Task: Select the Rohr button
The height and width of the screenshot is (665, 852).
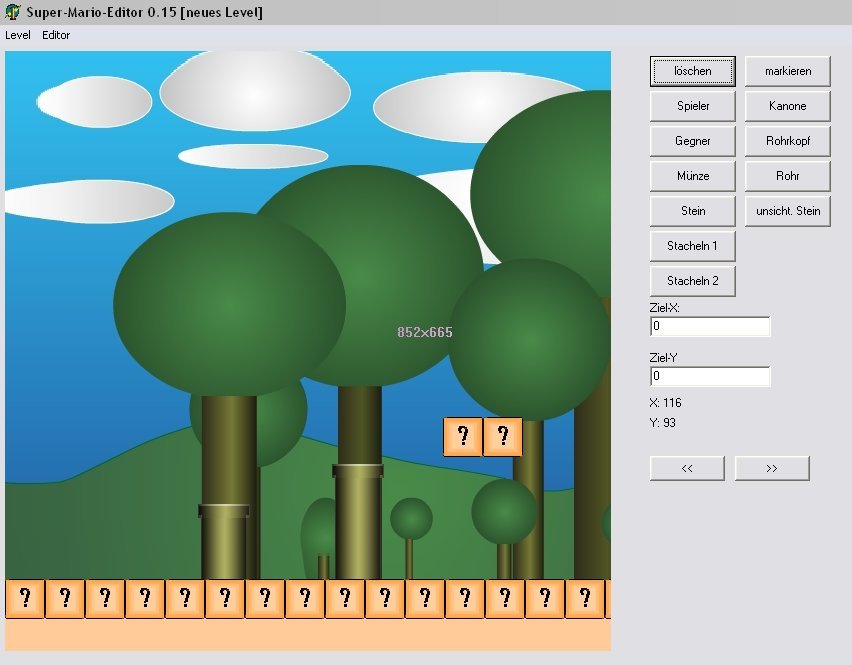Action: (x=788, y=176)
